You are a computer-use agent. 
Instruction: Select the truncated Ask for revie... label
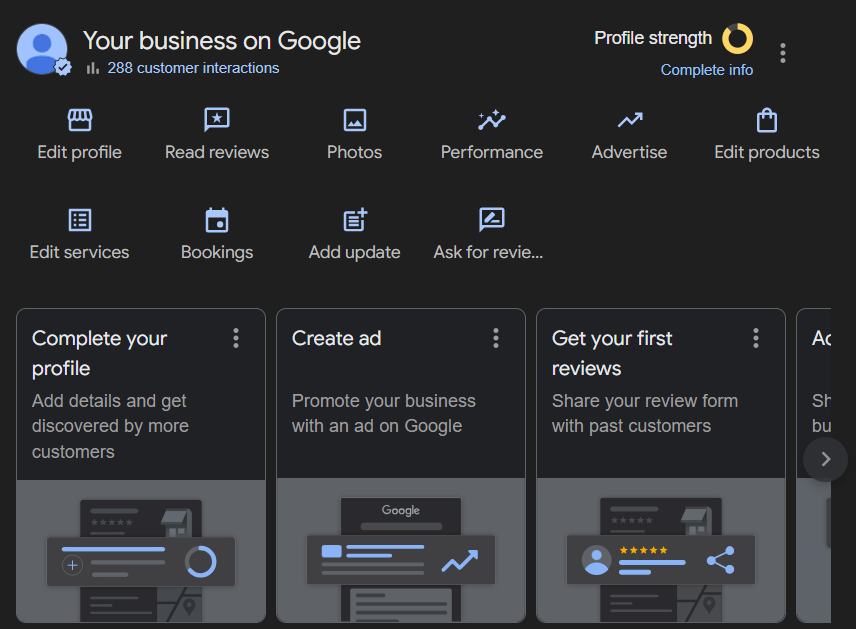click(x=488, y=253)
